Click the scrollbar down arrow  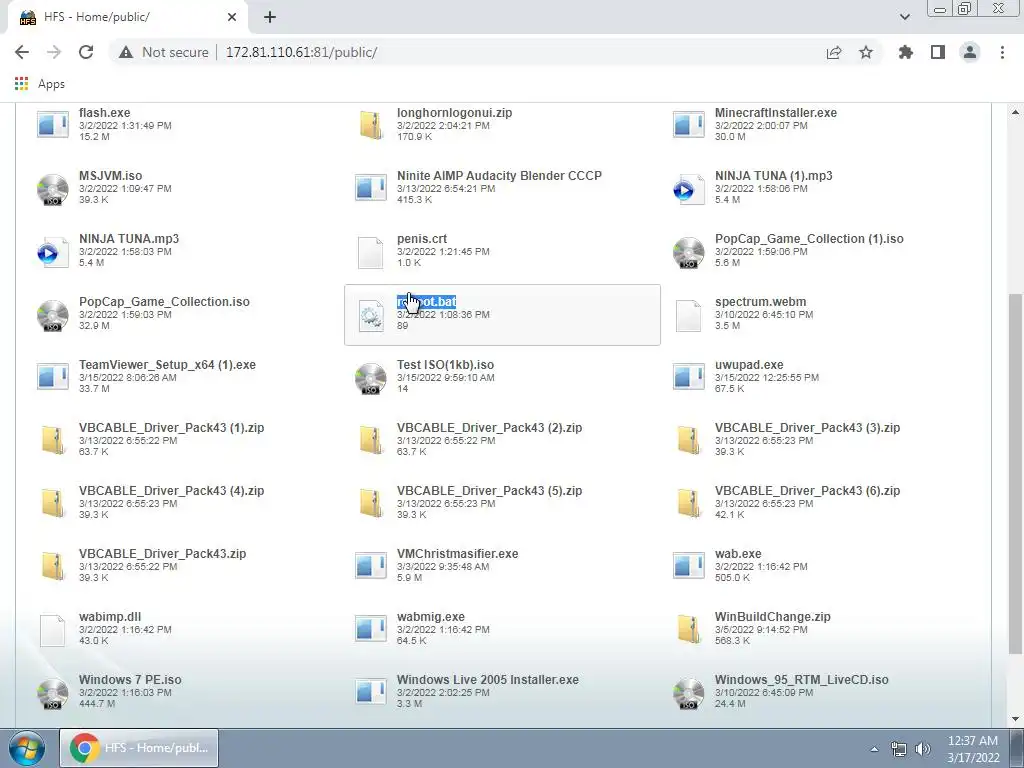pos(1015,720)
